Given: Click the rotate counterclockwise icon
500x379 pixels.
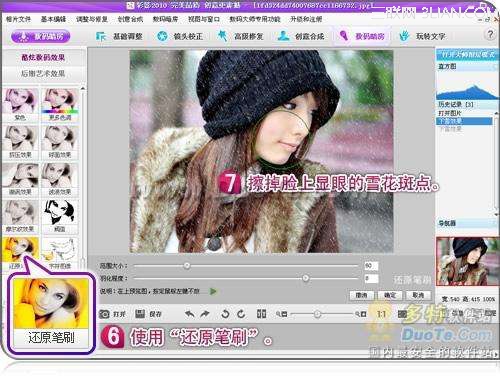Looking at the screenshot, I should 225,314.
